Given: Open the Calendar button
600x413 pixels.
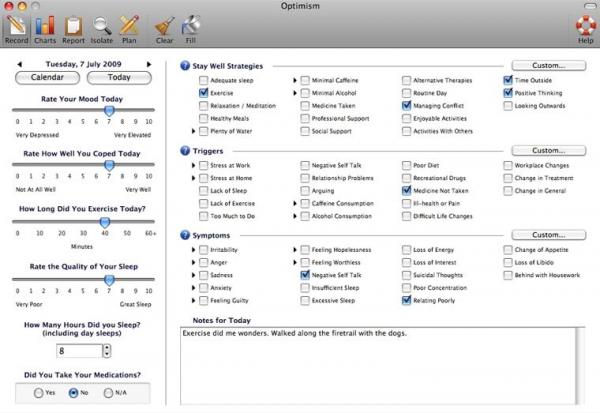Looking at the screenshot, I should pos(47,78).
